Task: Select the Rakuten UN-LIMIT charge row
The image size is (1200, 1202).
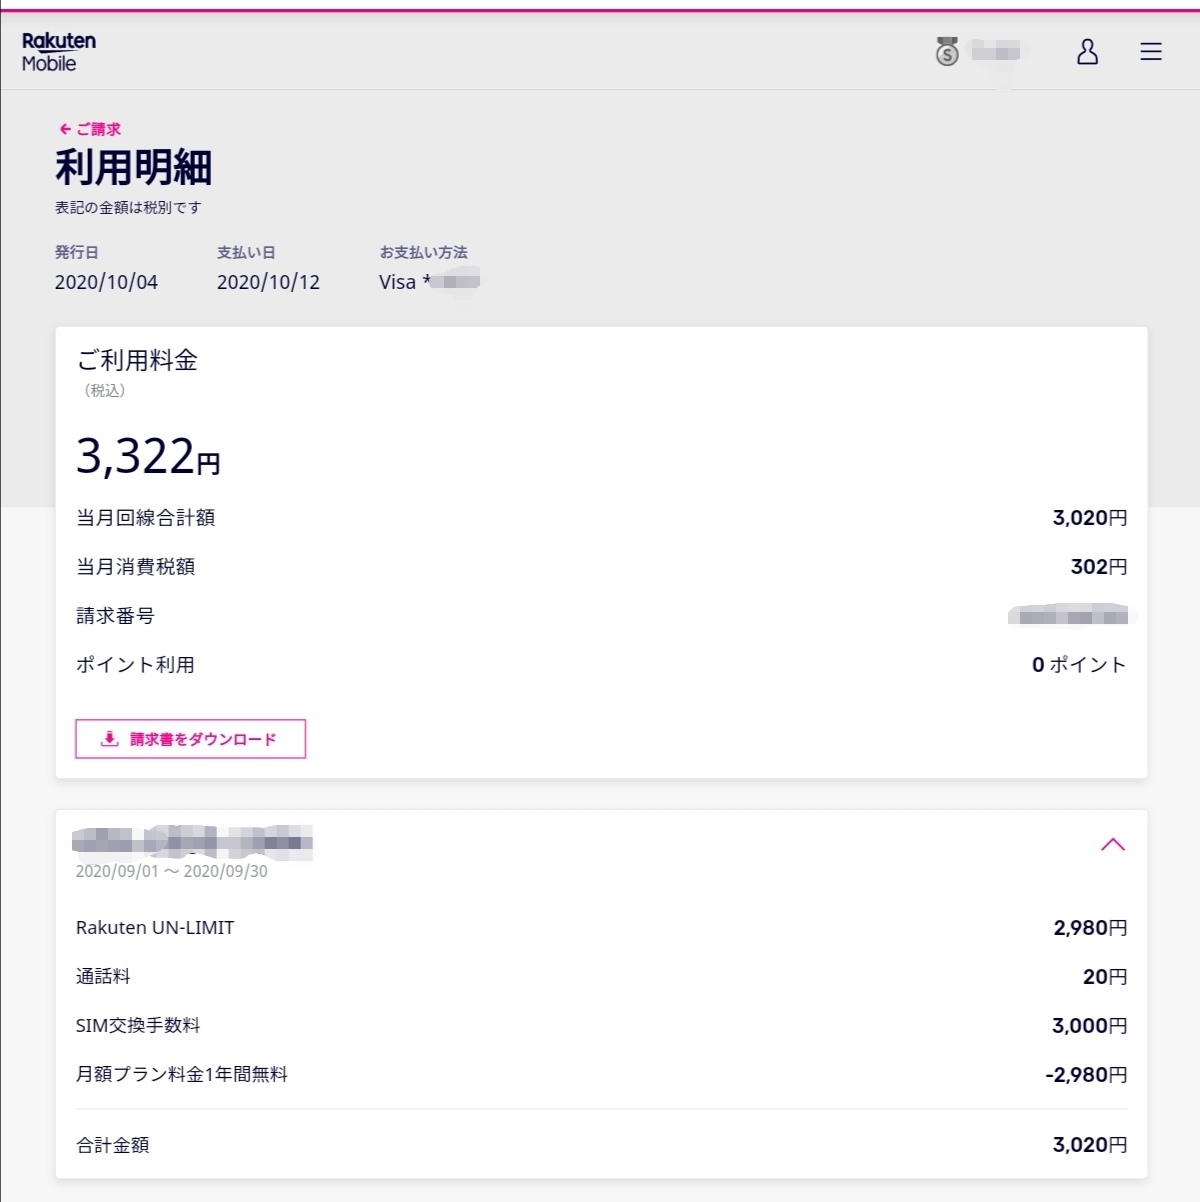Action: (x=155, y=928)
